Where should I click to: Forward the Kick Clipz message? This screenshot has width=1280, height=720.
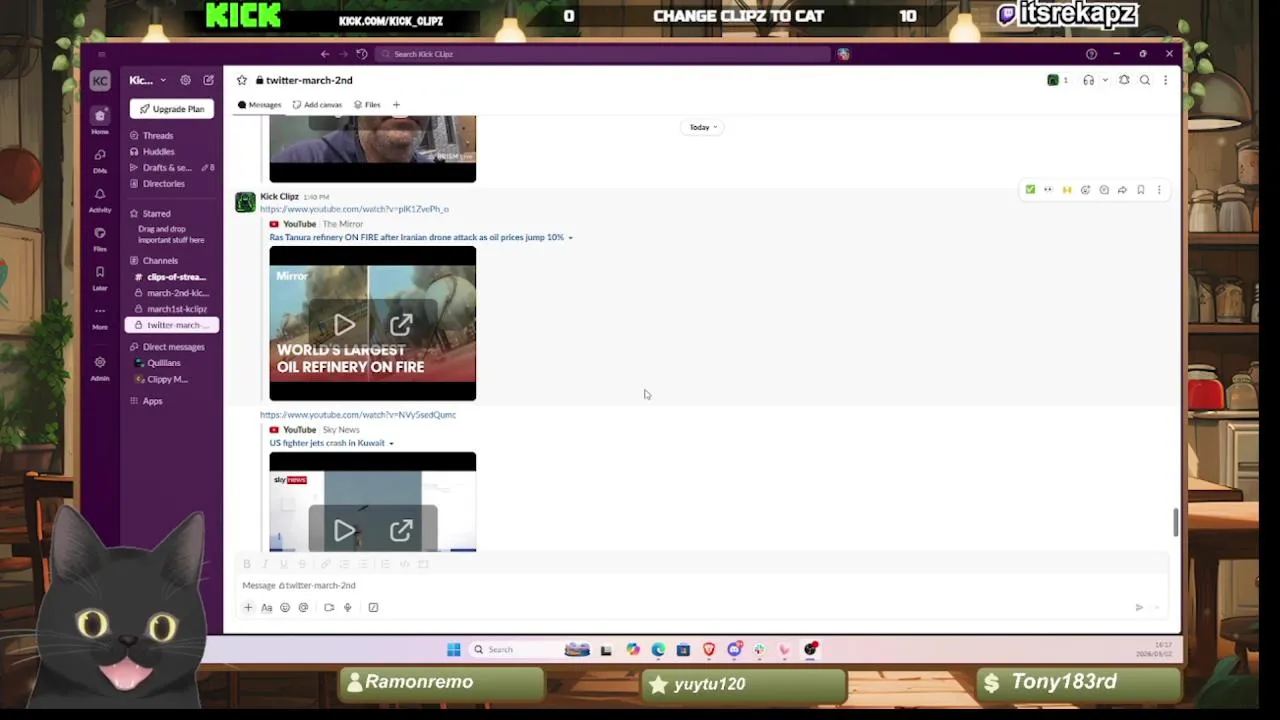point(1122,190)
